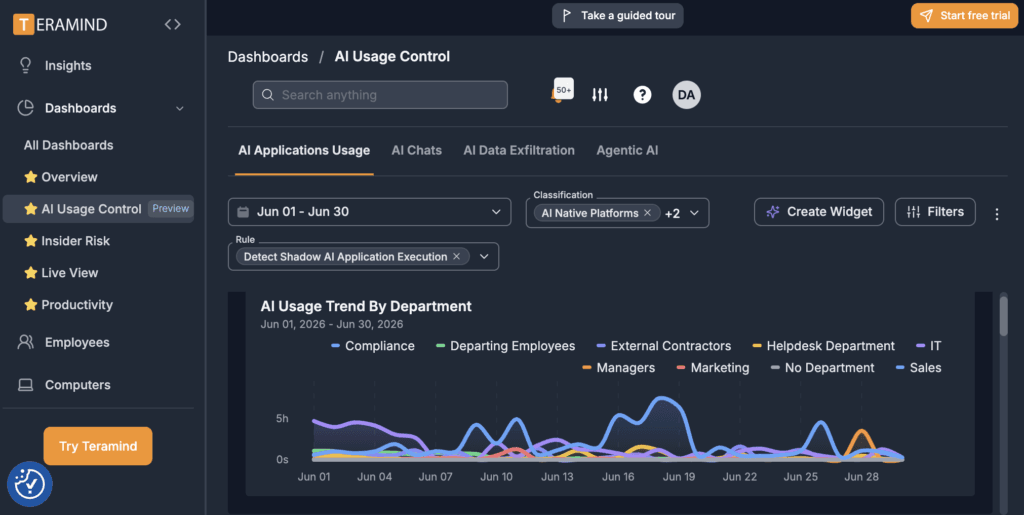Click the calendar icon in date range
The image size is (1024, 515).
point(243,212)
